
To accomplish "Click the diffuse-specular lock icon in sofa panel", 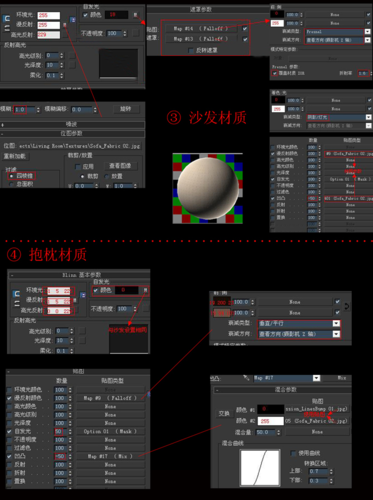I will click(6, 29).
